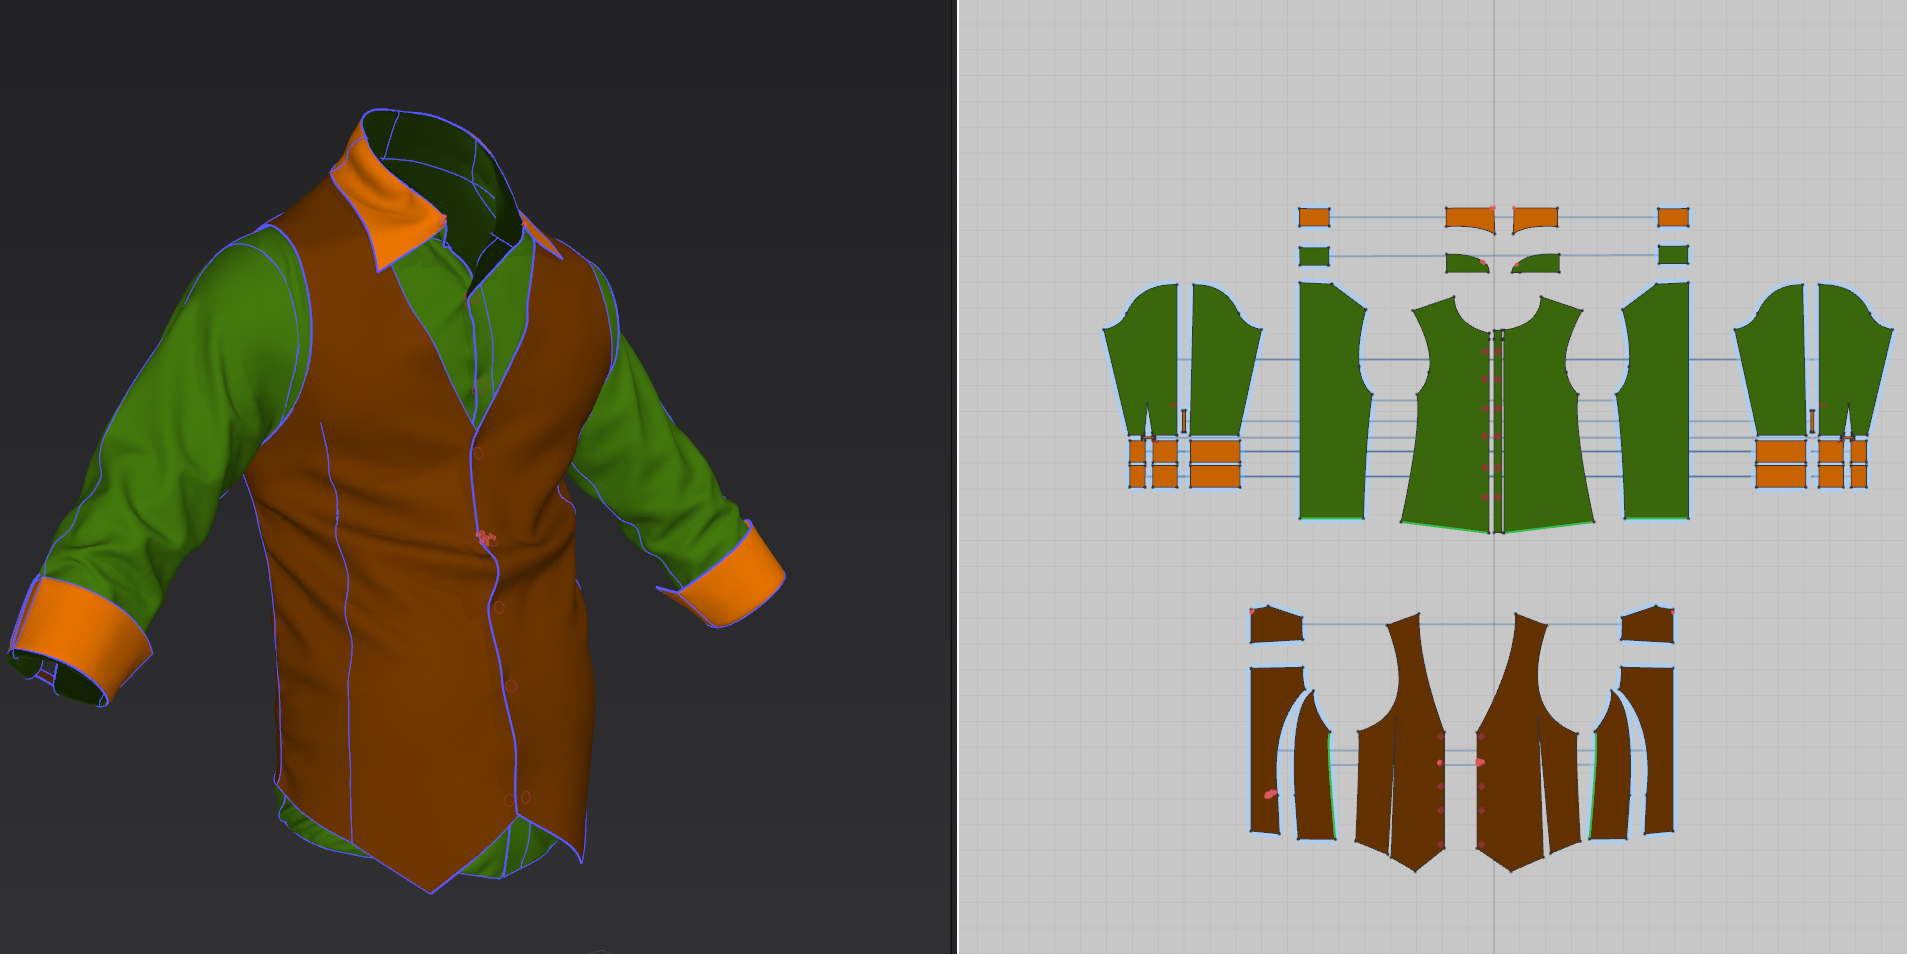Select the right green shirt back pattern panel

[x=1655, y=400]
